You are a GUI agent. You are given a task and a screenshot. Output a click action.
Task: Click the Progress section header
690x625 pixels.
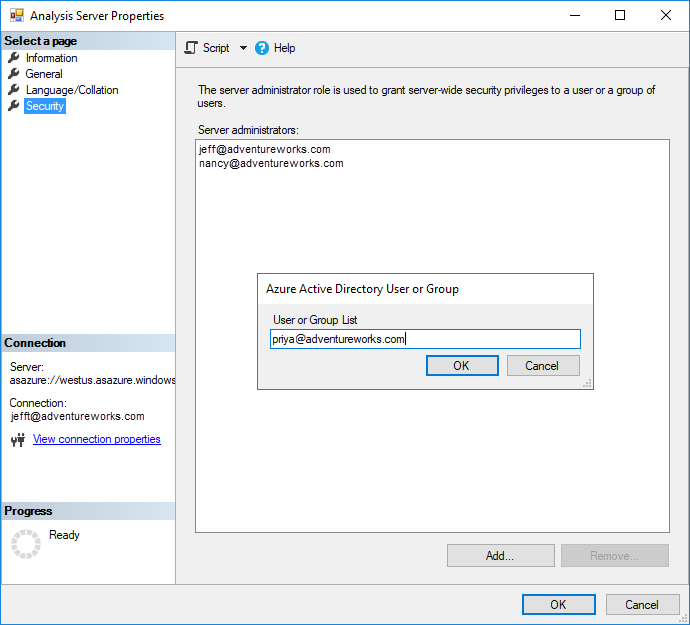pos(88,511)
